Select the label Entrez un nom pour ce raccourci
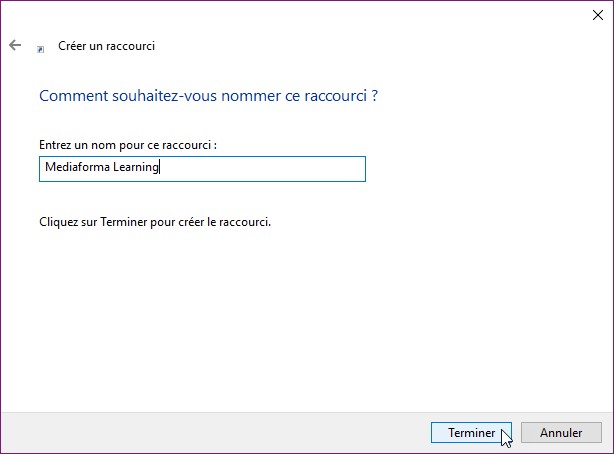 (x=127, y=145)
